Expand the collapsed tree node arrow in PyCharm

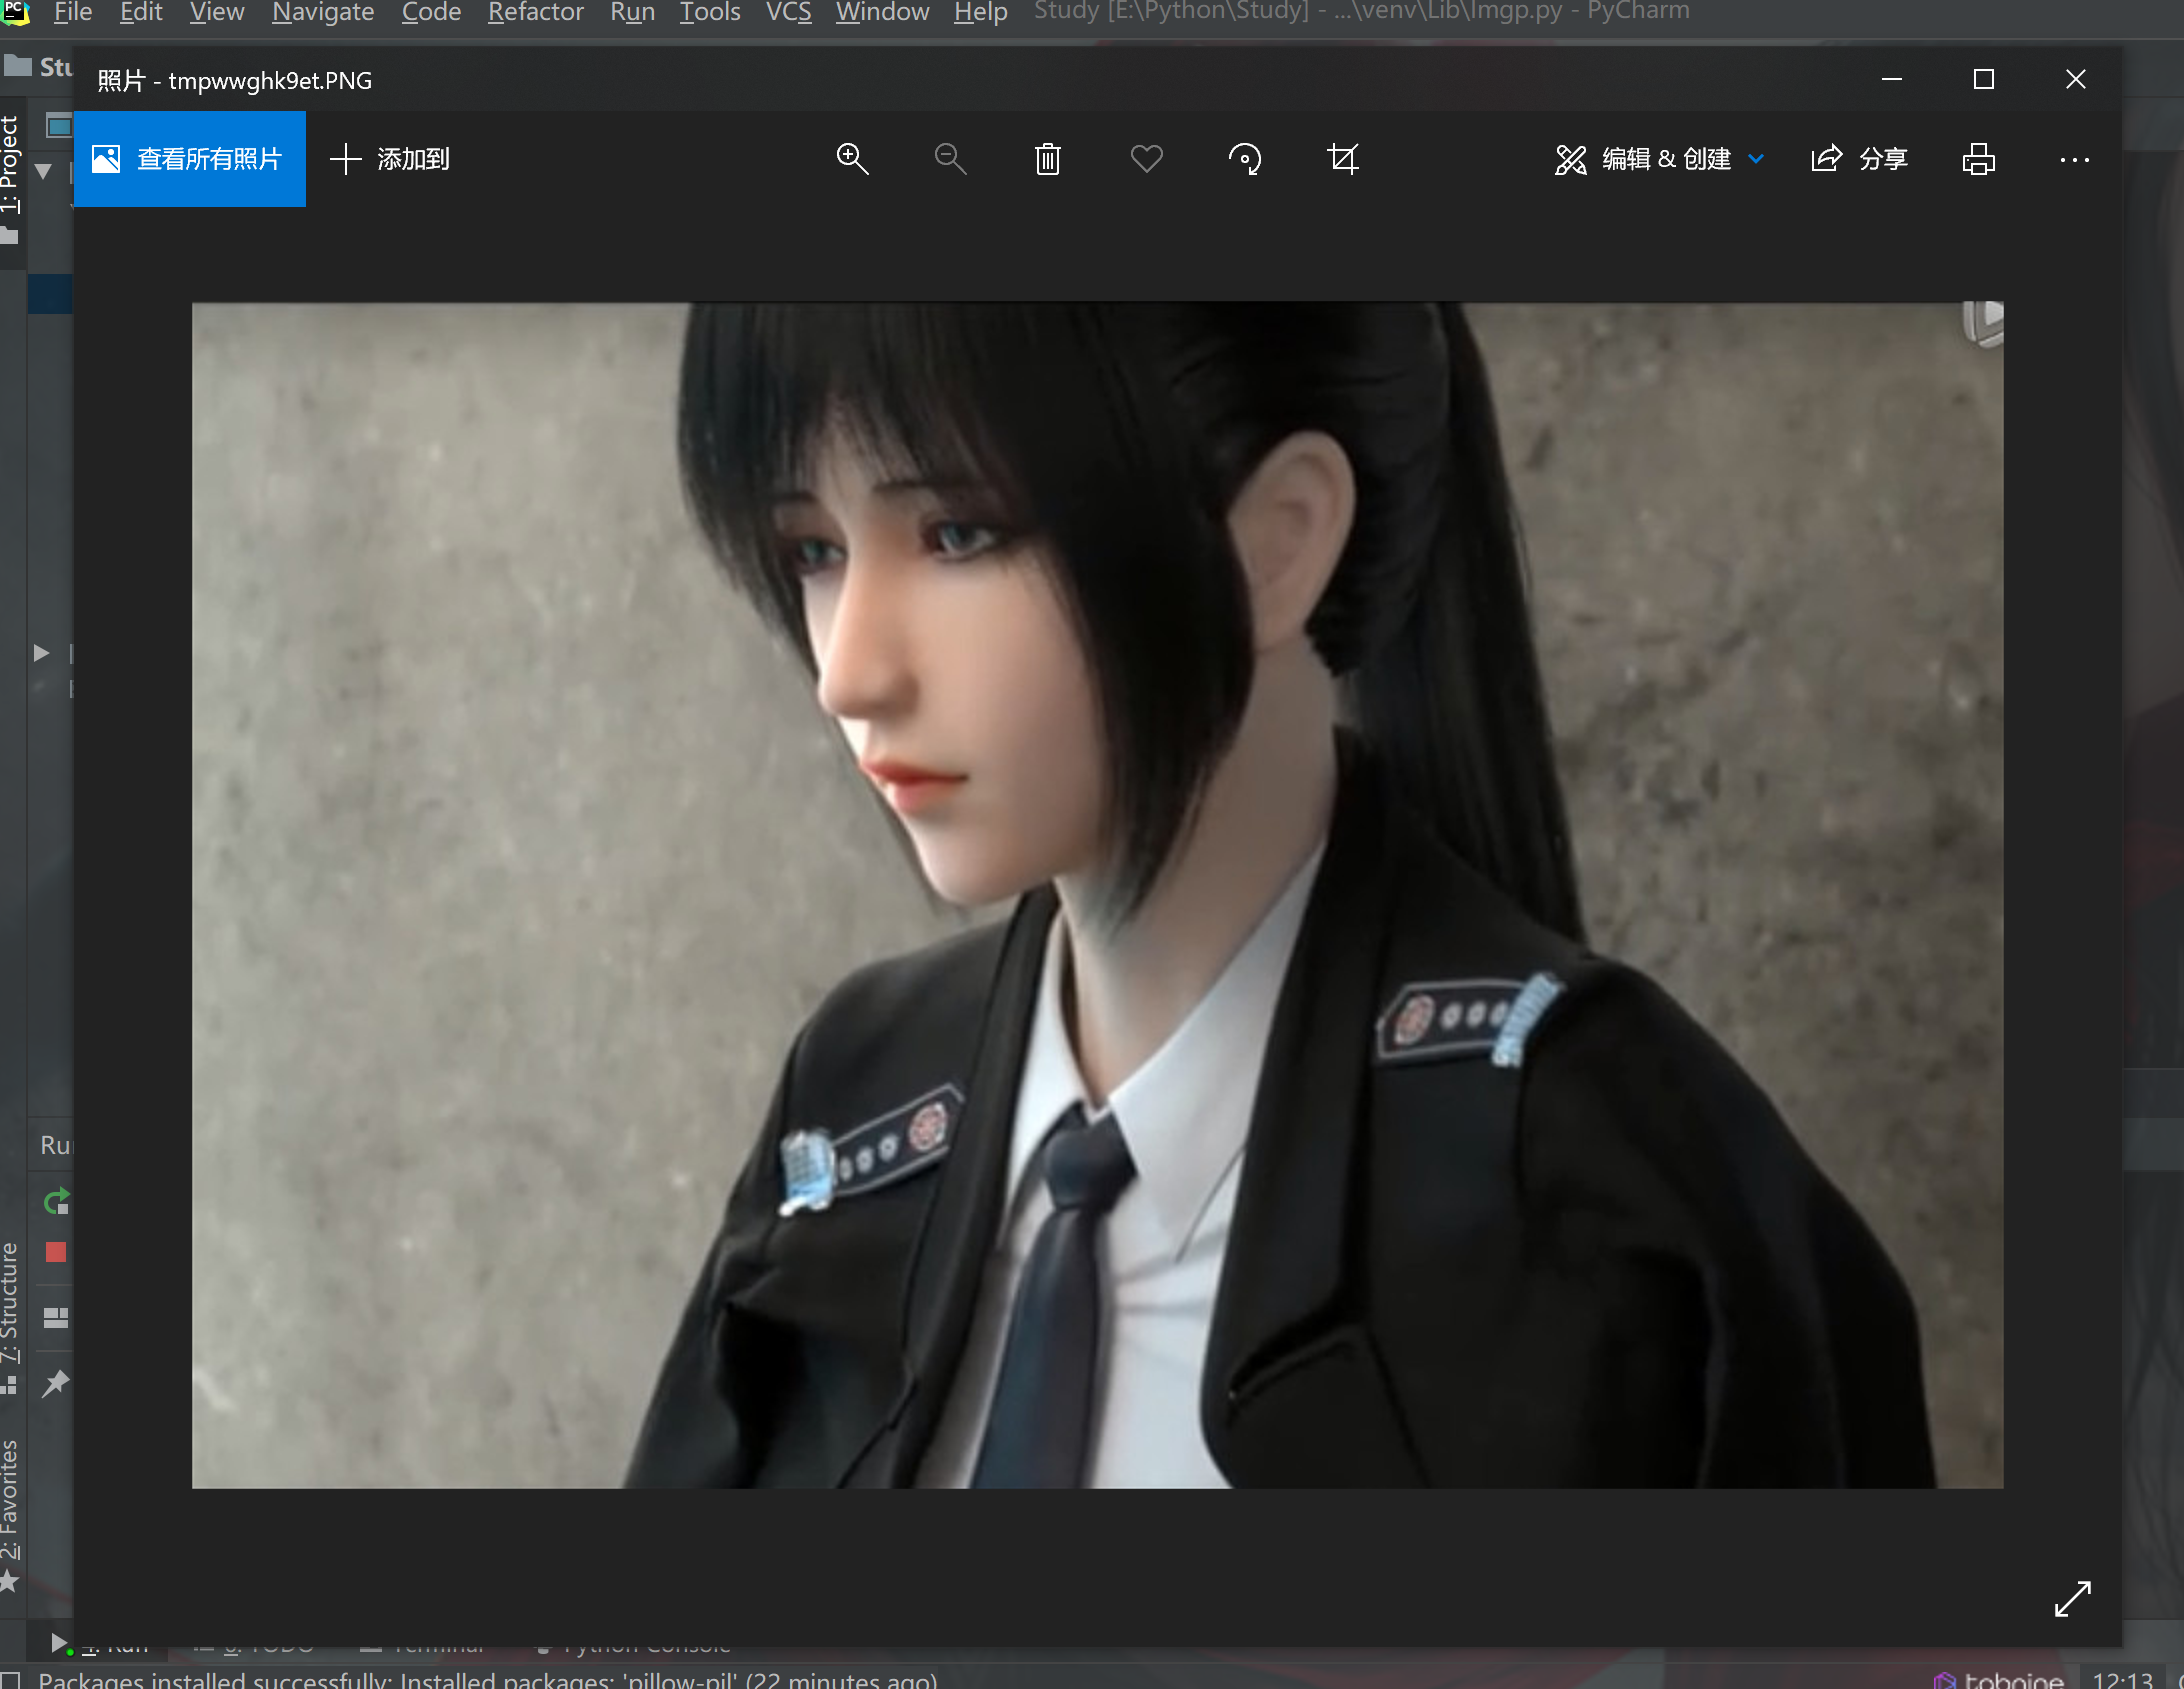[41, 653]
